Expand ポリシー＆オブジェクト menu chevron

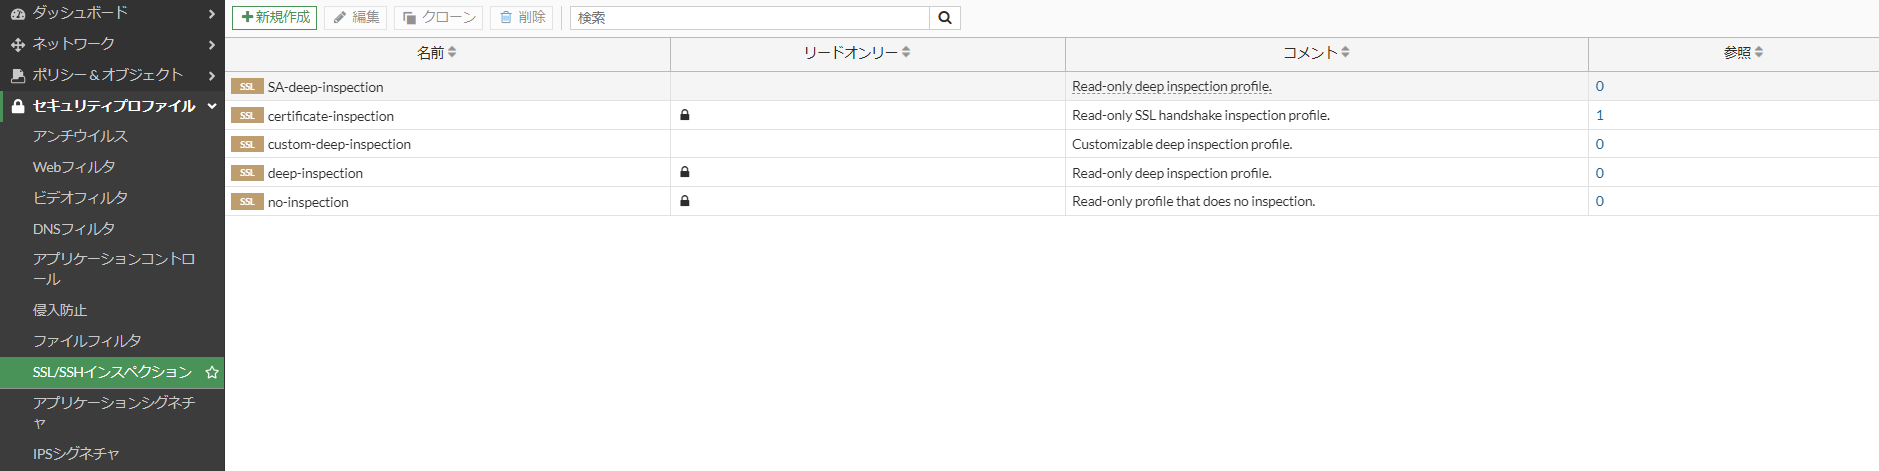click(x=212, y=76)
